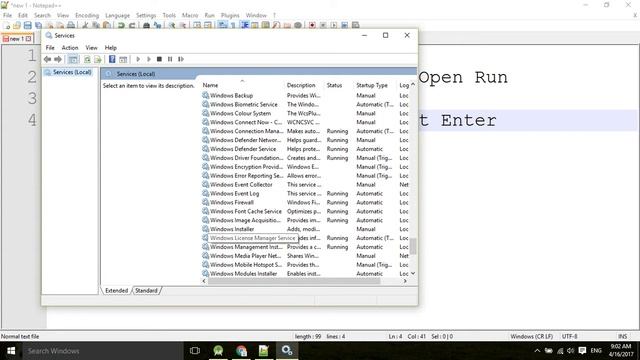This screenshot has height=360, width=640.
Task: Zoom in via Notepad++ toolbar
Action: click(x=171, y=25)
